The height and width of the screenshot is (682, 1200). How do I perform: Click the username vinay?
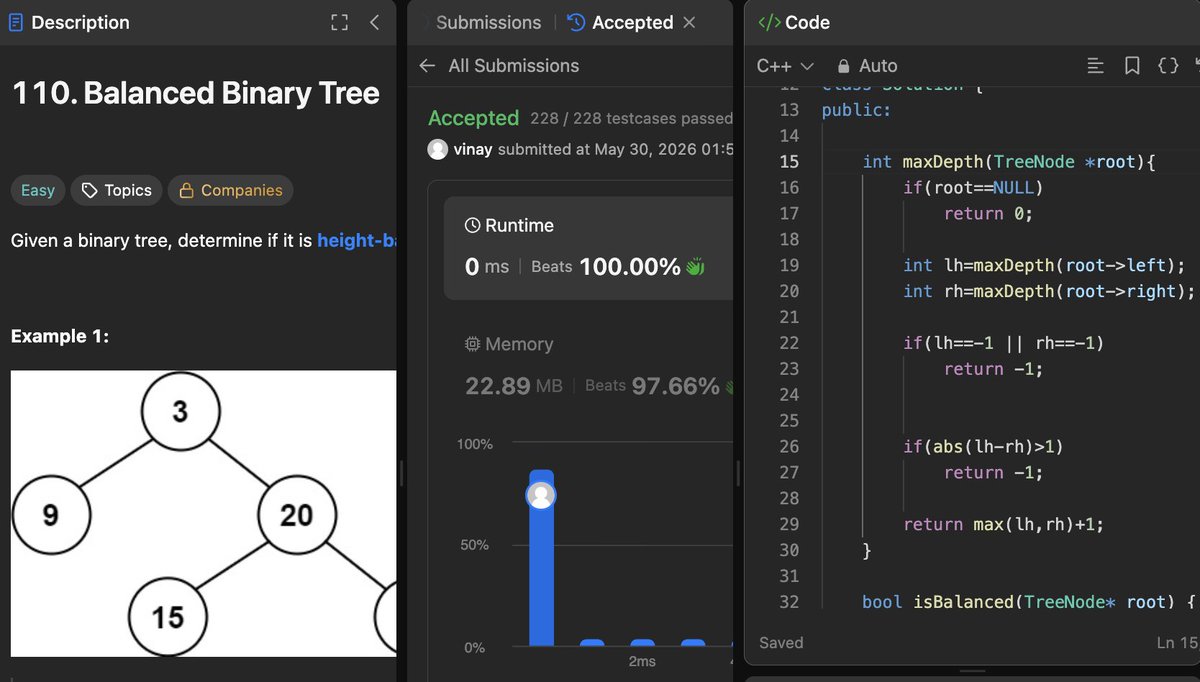coord(472,150)
